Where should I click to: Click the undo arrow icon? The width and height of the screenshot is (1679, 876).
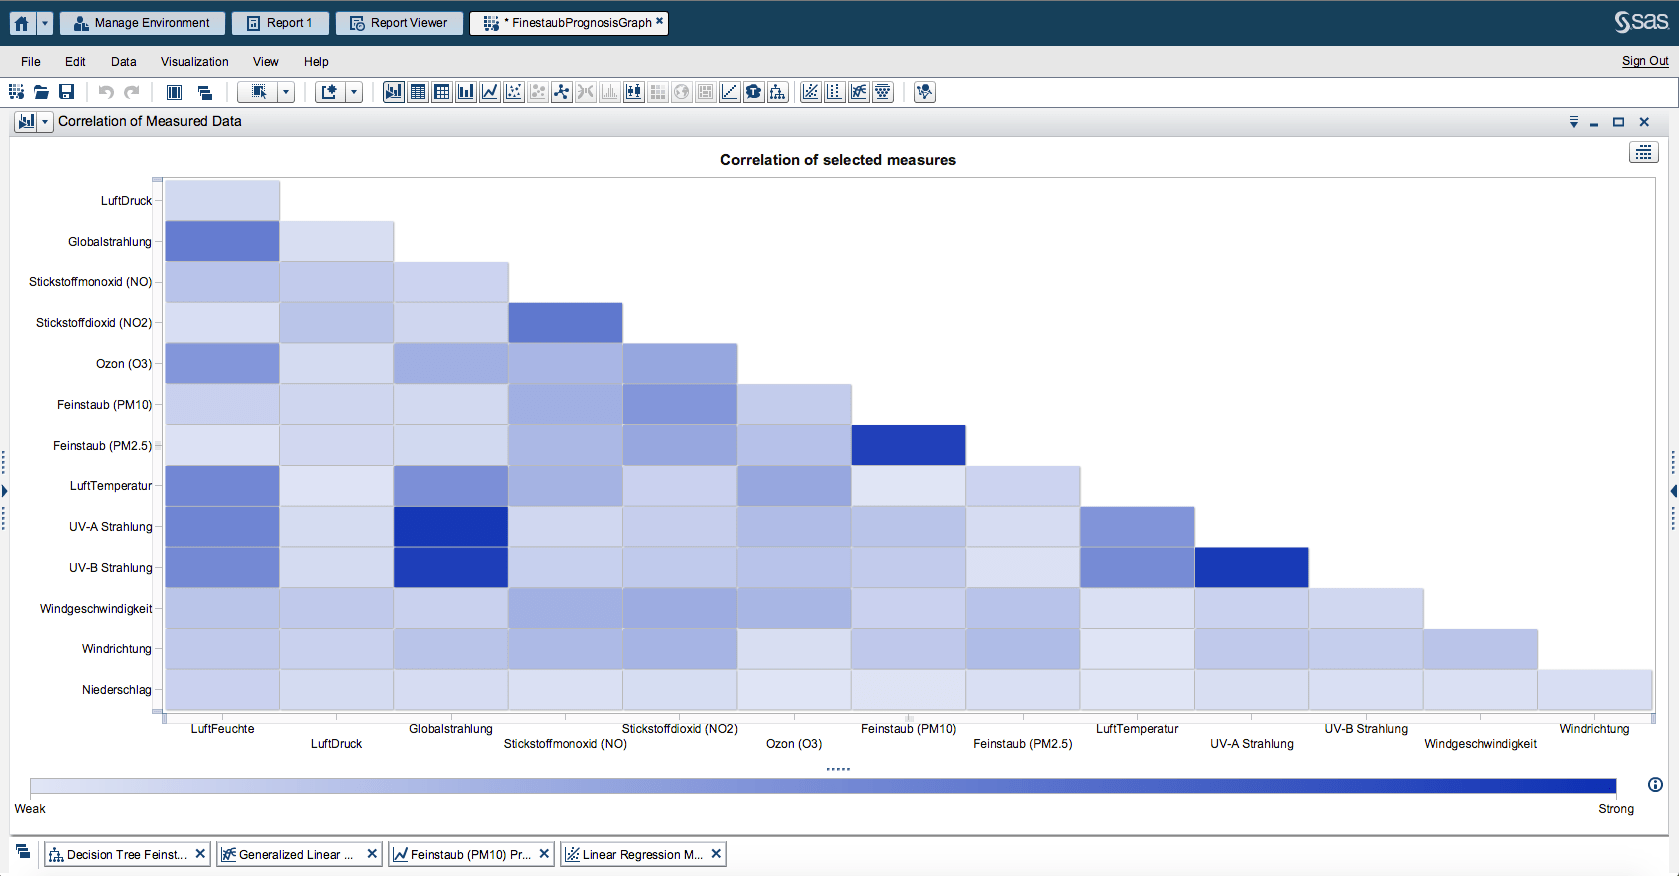[x=106, y=92]
